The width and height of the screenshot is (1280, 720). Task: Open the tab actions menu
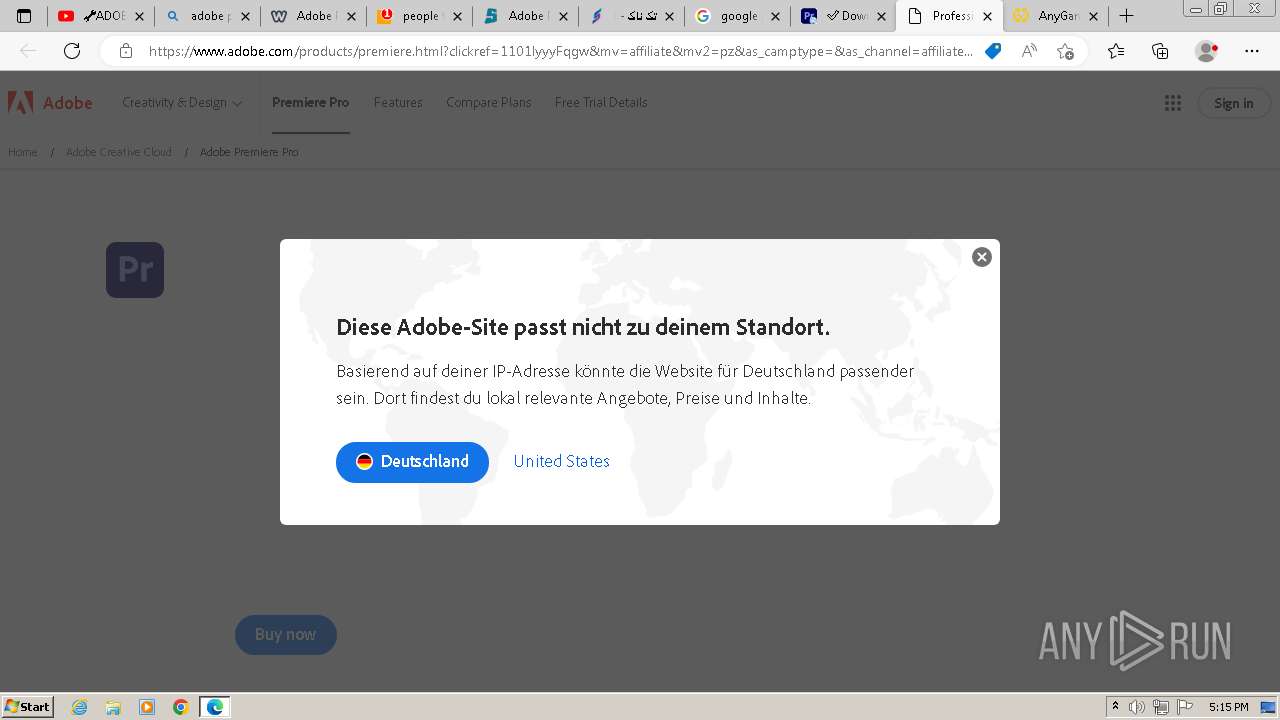tap(24, 16)
